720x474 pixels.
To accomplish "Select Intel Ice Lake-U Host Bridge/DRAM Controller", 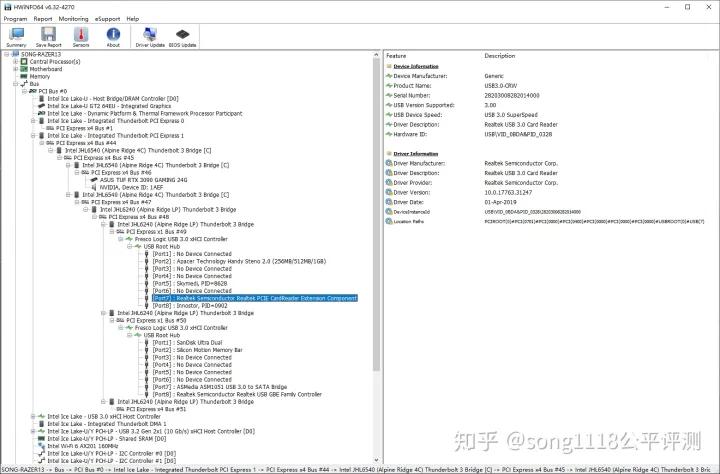I will (112, 98).
